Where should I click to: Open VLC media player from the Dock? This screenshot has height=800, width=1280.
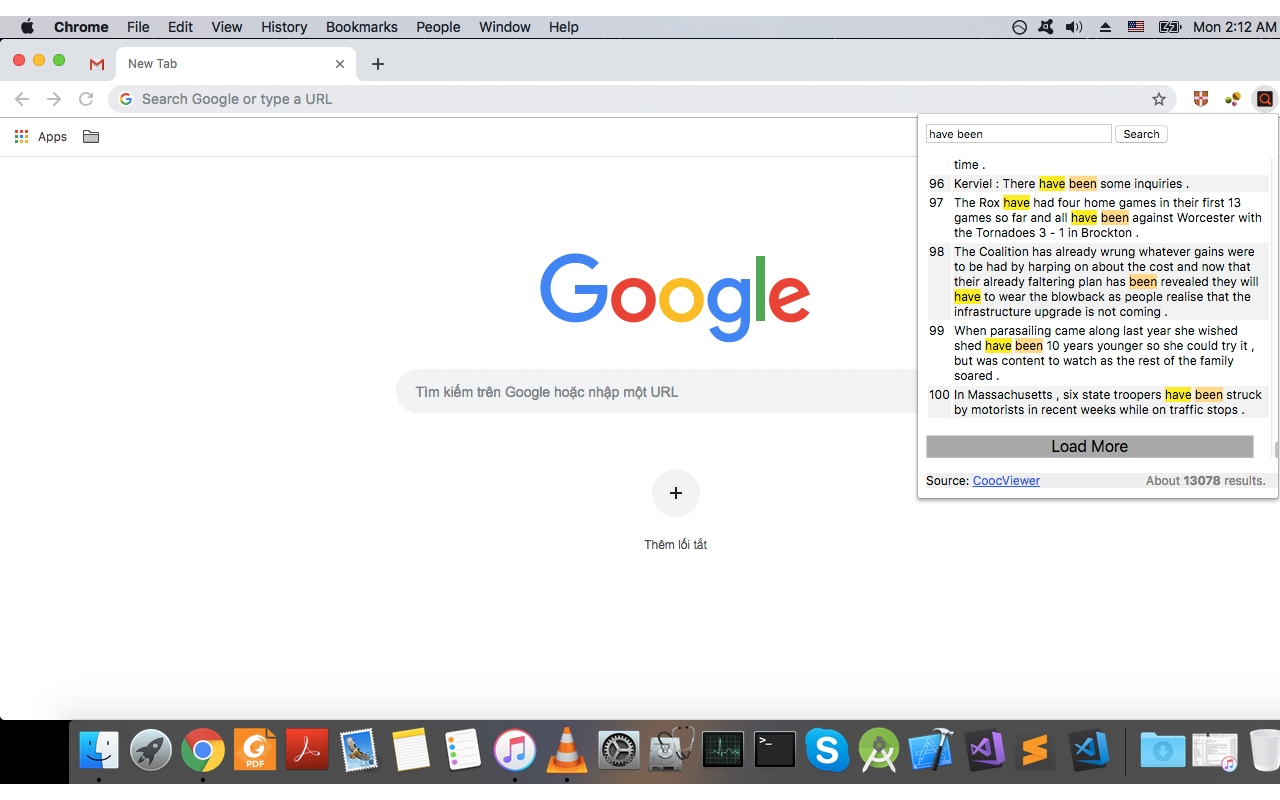click(567, 750)
